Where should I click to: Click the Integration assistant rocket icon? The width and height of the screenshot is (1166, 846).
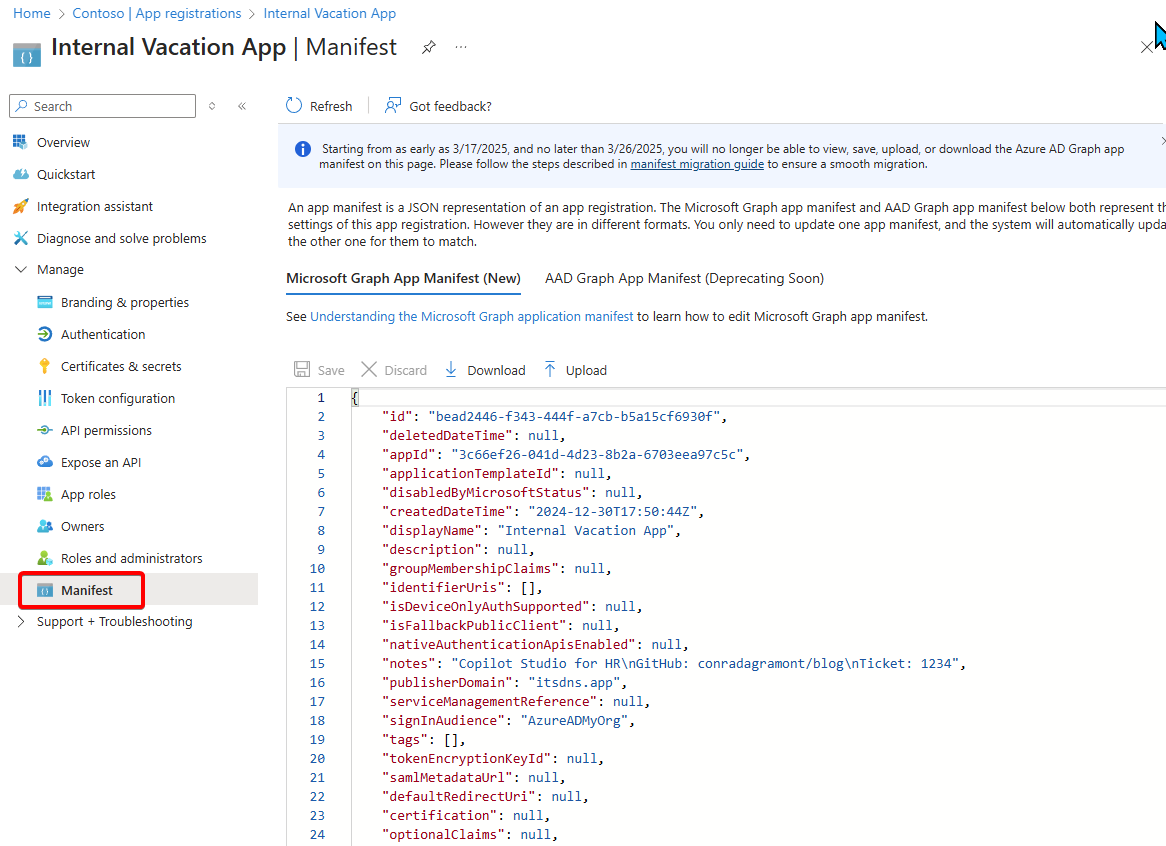(x=20, y=206)
